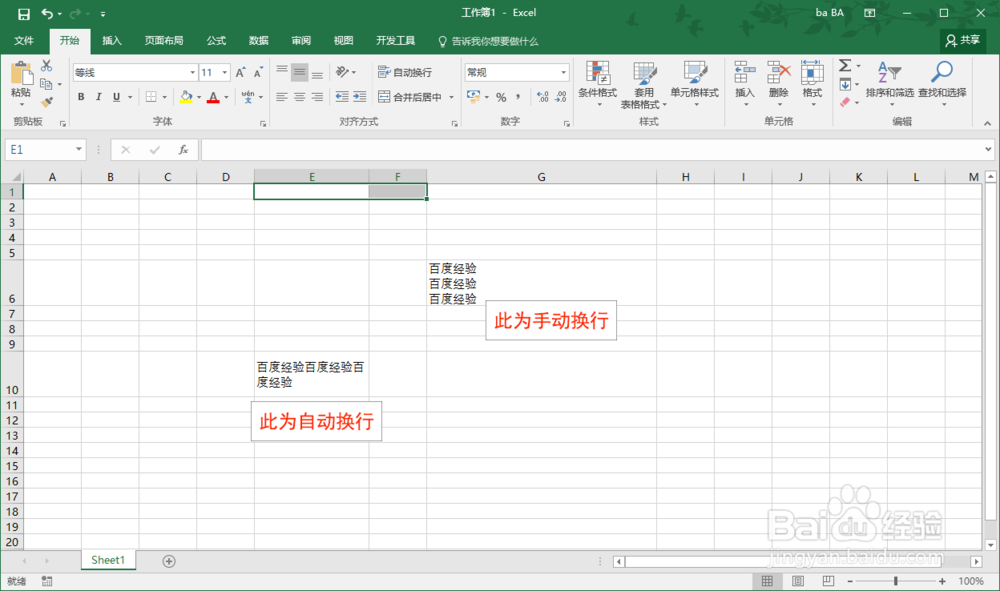This screenshot has height=591, width=1000.
Task: Click the AutoSum (Σ) icon
Action: 843,65
